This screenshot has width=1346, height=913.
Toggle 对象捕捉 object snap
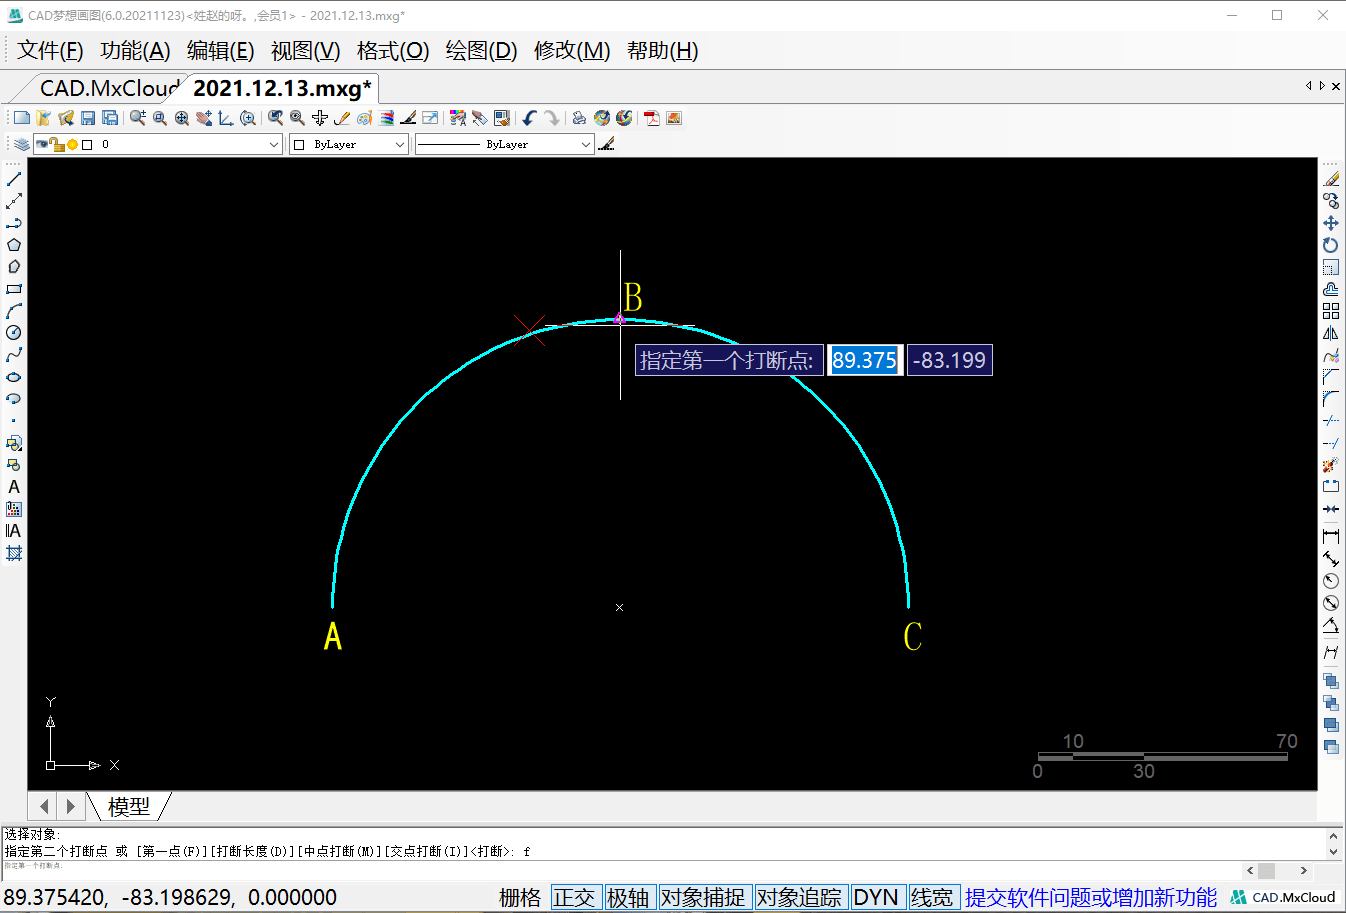[x=703, y=897]
